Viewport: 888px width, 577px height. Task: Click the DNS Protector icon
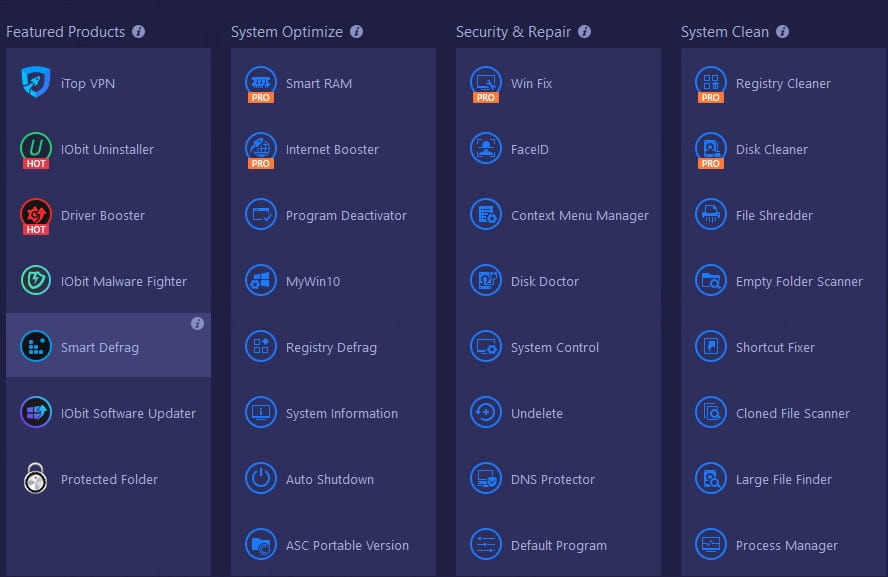(x=486, y=478)
